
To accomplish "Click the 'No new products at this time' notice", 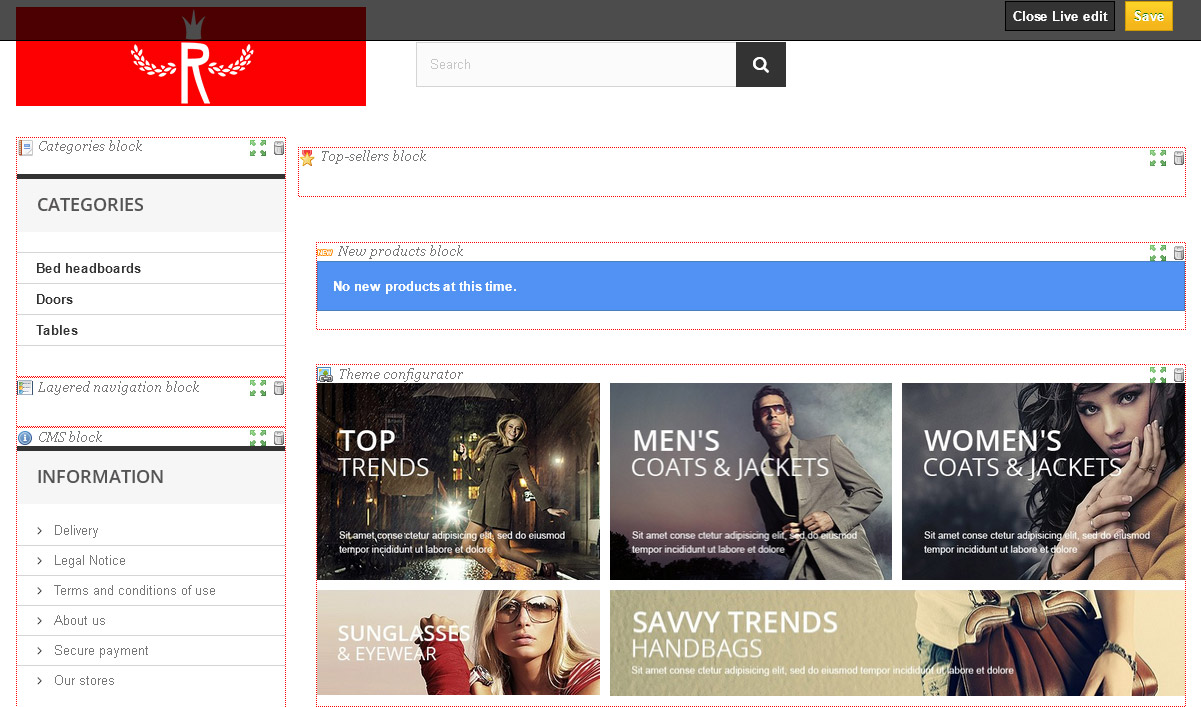I will click(x=751, y=286).
